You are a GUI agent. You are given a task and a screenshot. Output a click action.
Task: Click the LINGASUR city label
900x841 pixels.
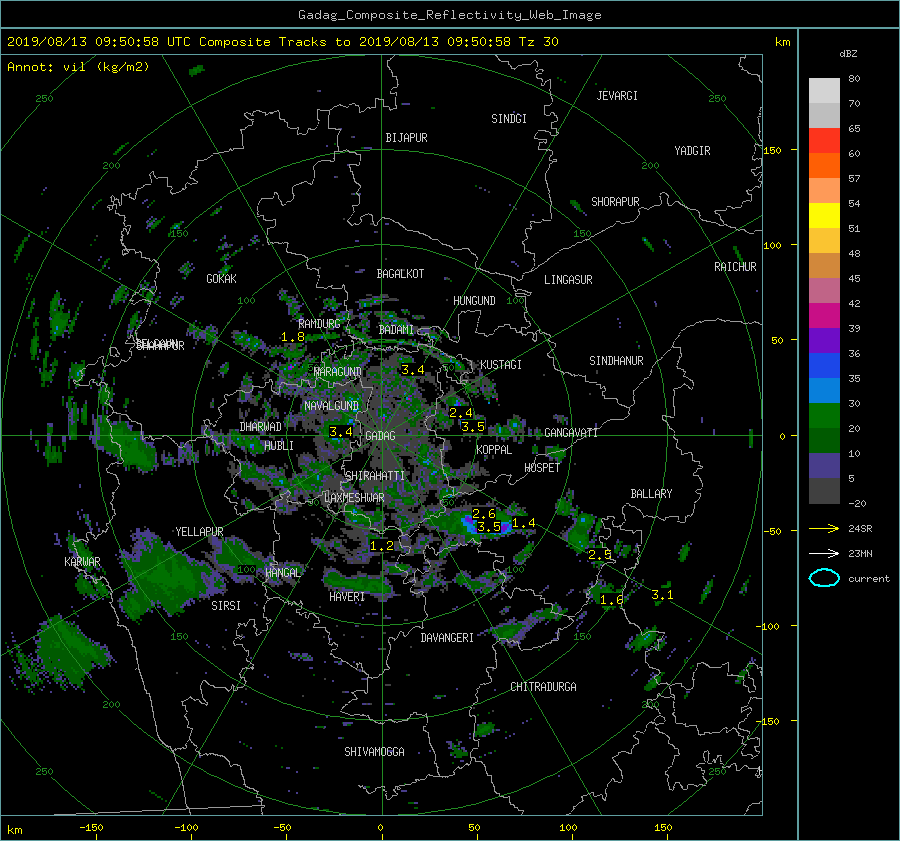pos(568,280)
